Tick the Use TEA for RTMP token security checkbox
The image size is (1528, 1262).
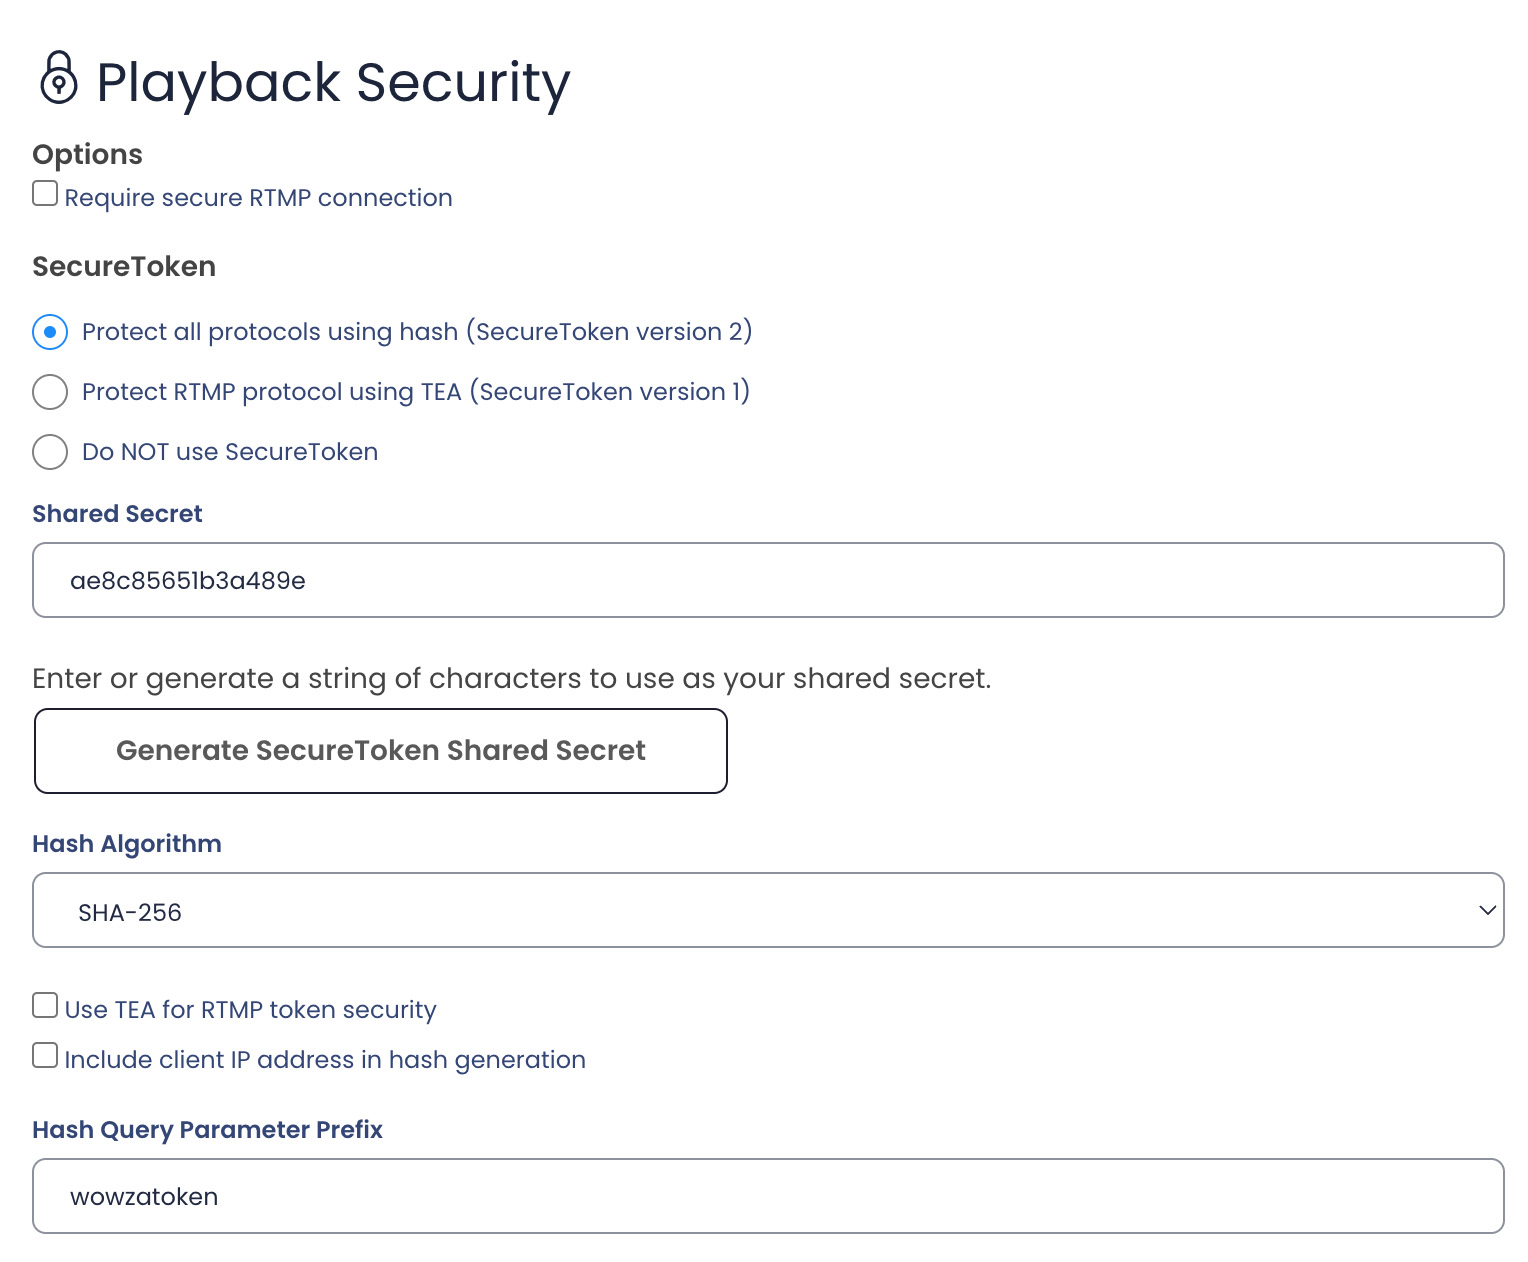(45, 1005)
